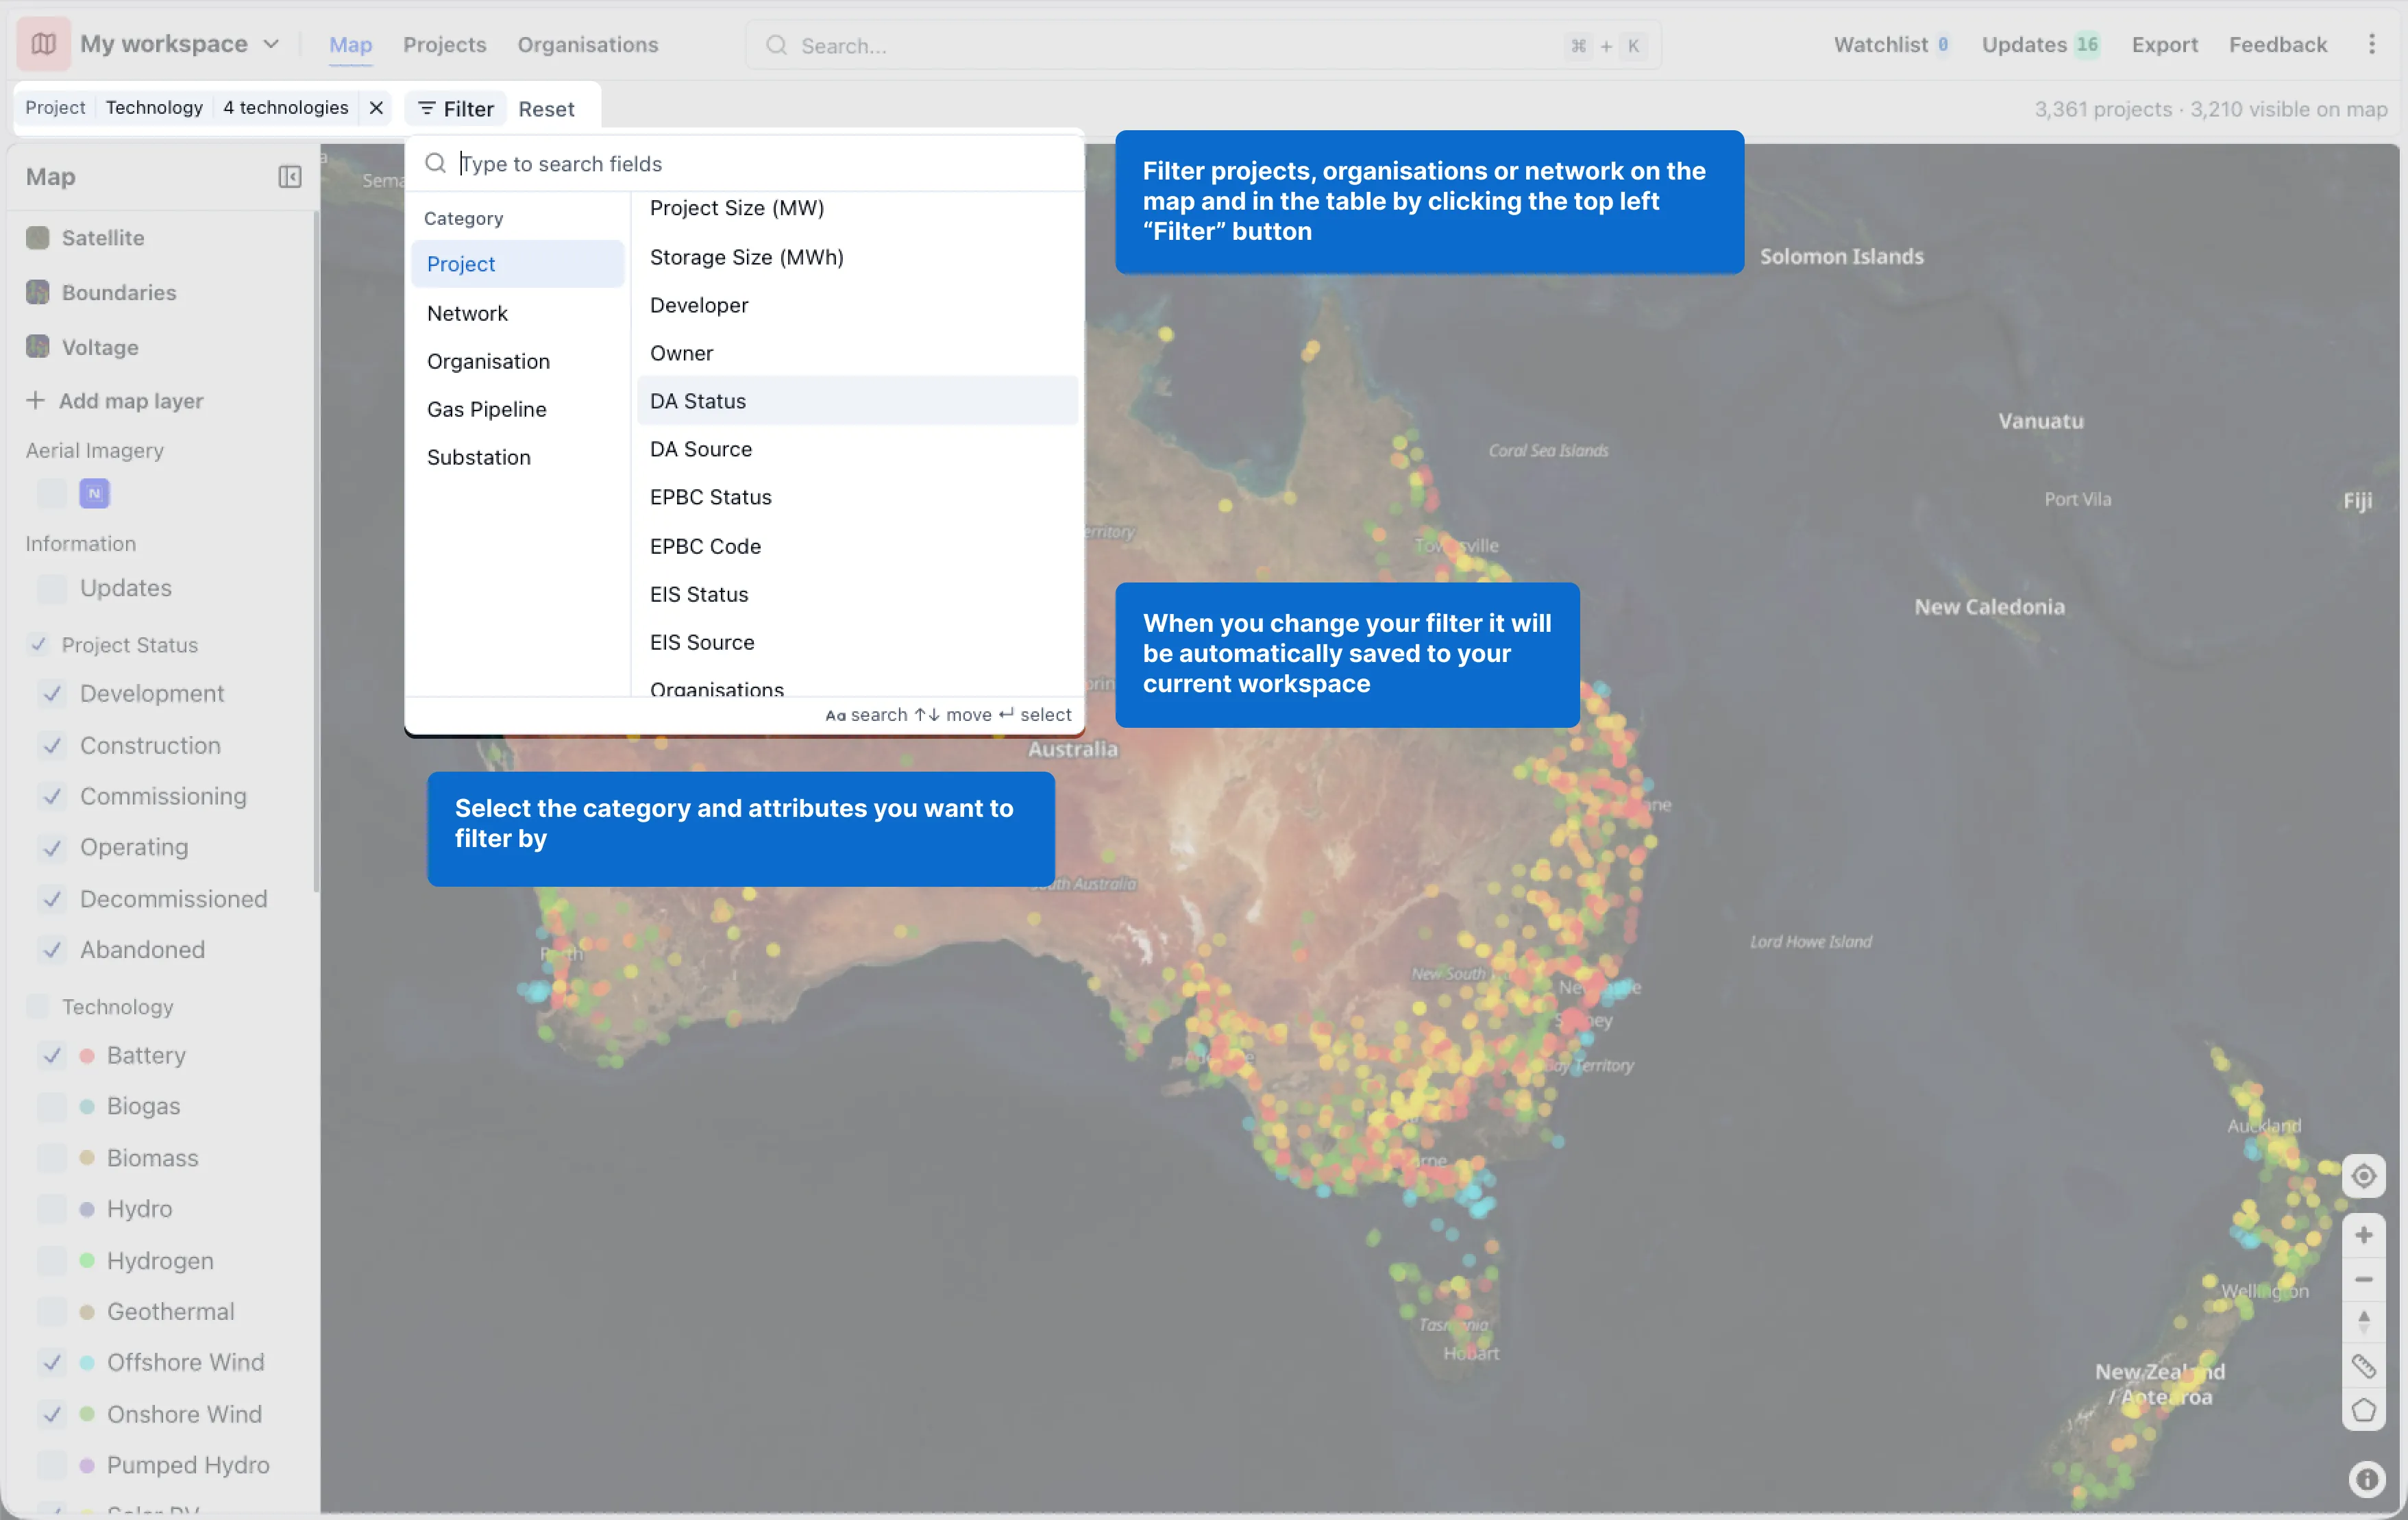Uncheck the Operating status checkbox

tap(52, 847)
